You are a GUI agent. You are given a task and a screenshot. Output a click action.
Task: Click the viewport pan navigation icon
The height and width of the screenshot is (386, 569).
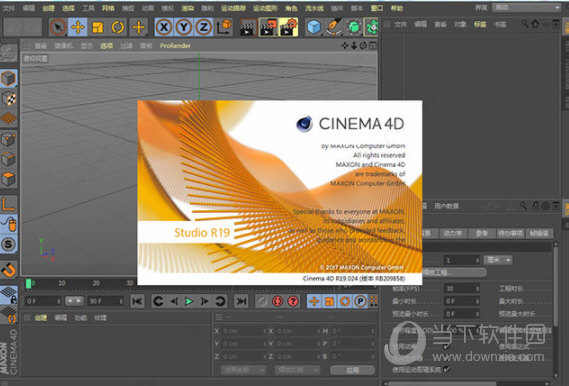pos(345,45)
